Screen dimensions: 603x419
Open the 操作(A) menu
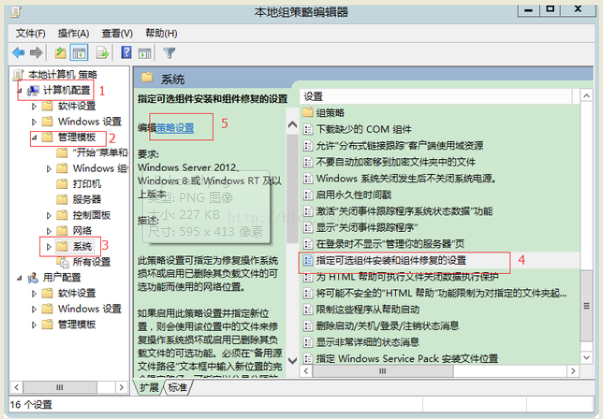[x=73, y=33]
